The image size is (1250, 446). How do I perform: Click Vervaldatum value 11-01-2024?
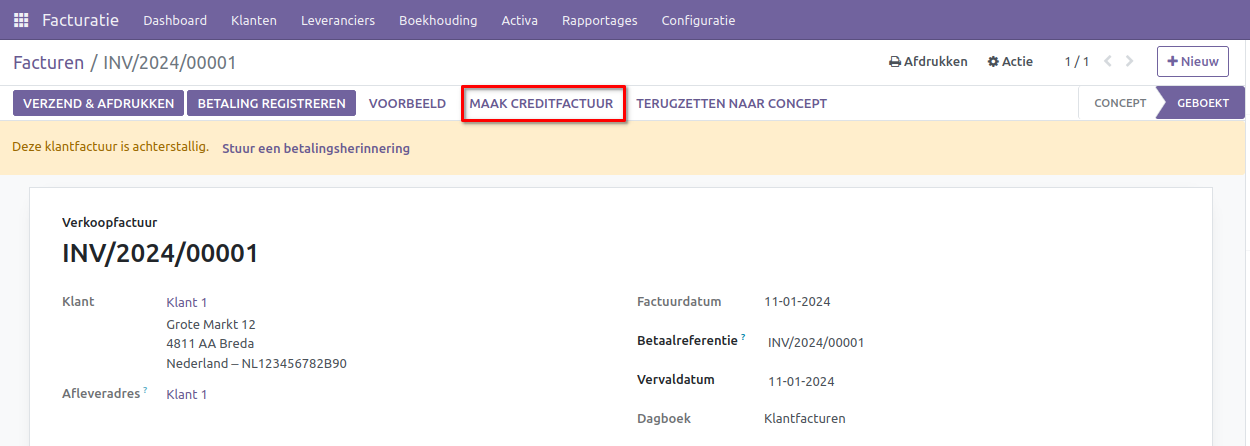point(801,381)
